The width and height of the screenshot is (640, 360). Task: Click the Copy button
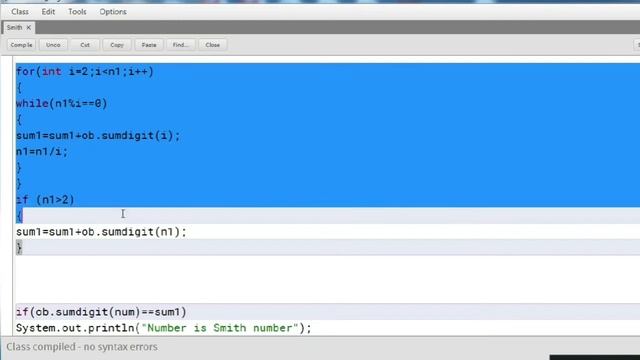[x=117, y=45]
